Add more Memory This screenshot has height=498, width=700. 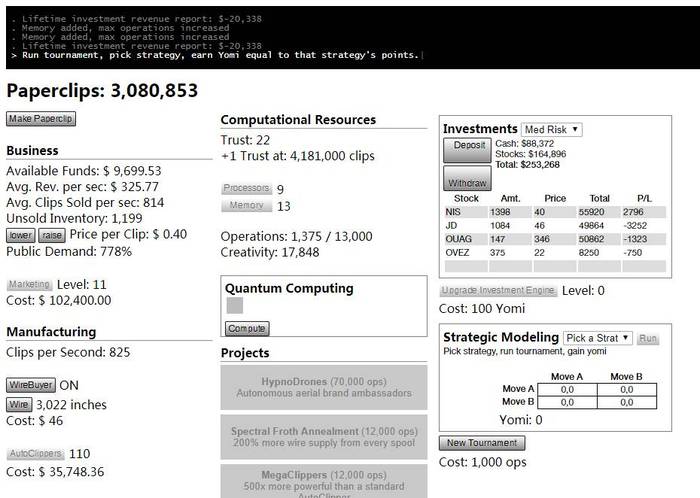pos(246,205)
